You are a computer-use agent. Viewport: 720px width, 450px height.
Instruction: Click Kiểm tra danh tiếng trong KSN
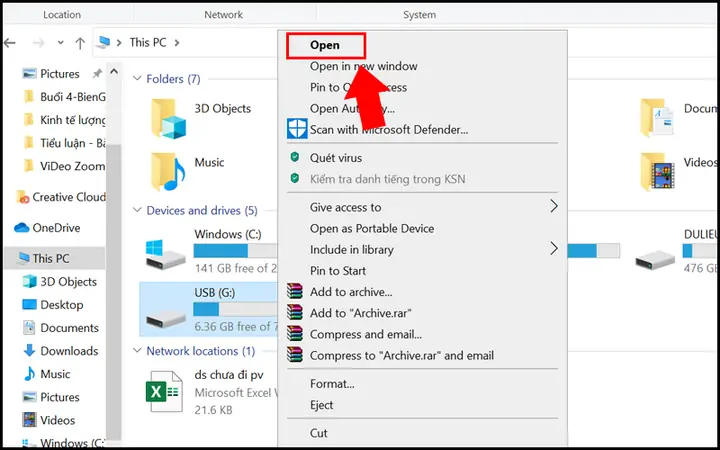coord(387,179)
